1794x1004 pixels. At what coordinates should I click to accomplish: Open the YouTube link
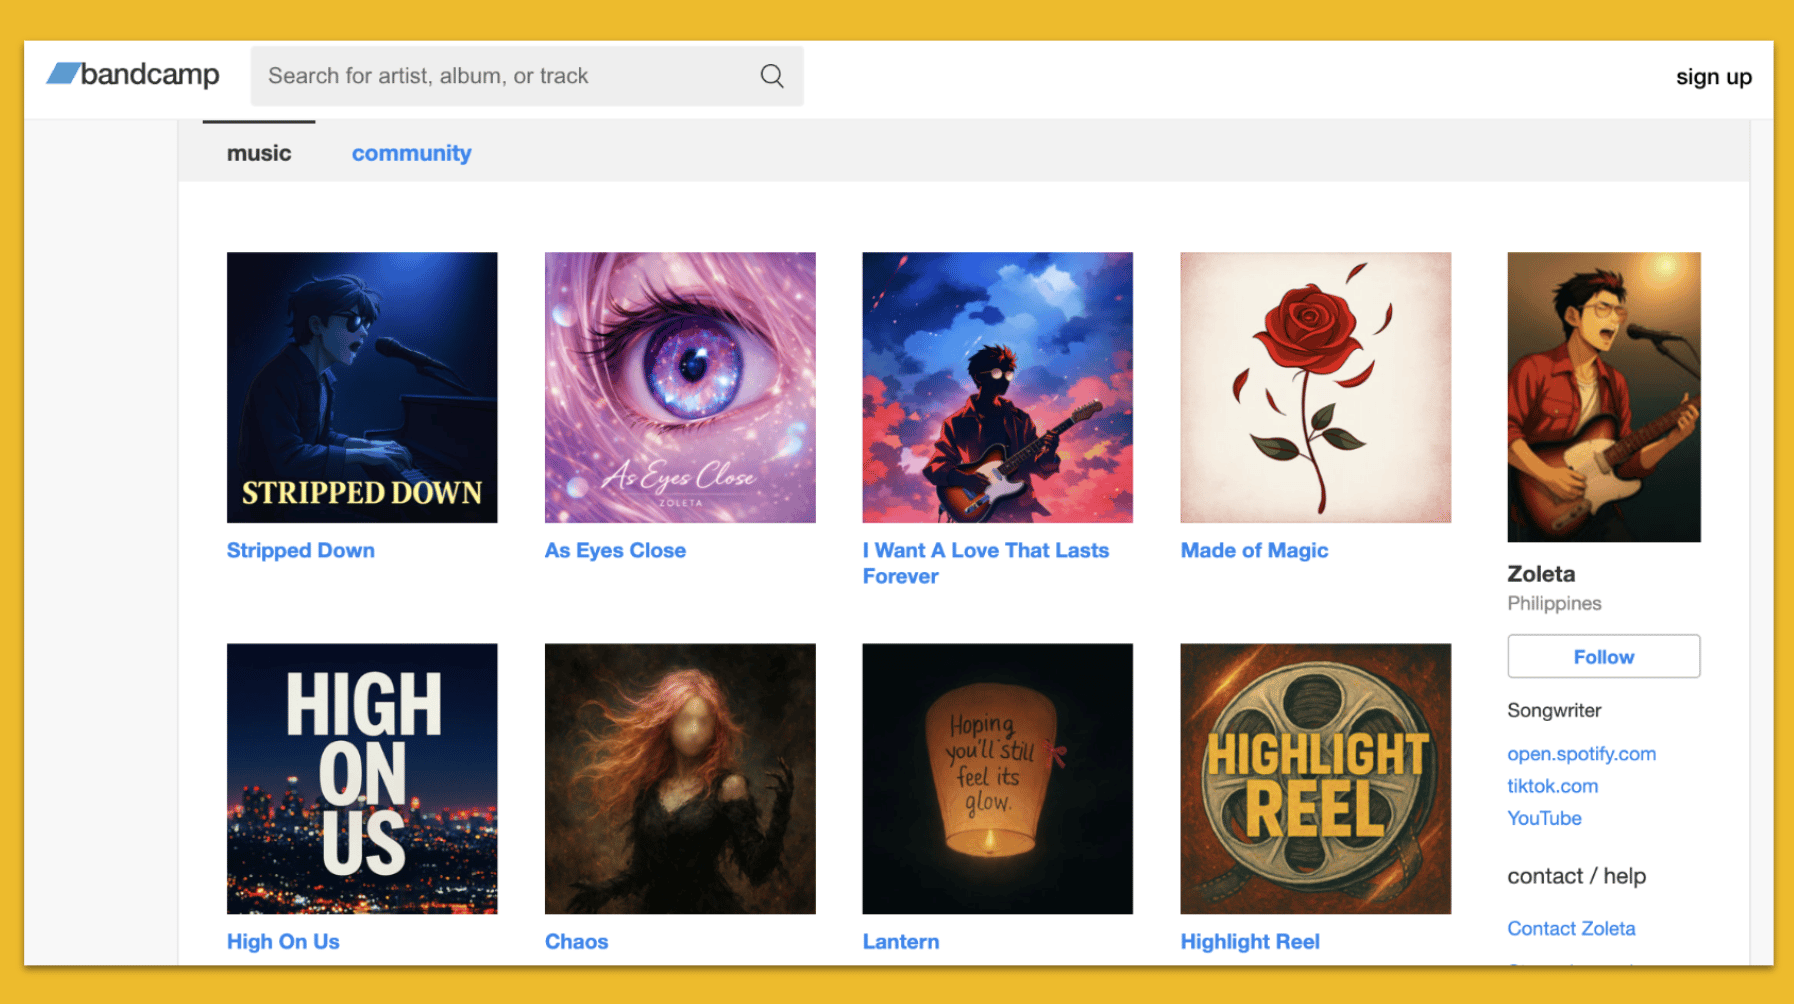point(1544,818)
